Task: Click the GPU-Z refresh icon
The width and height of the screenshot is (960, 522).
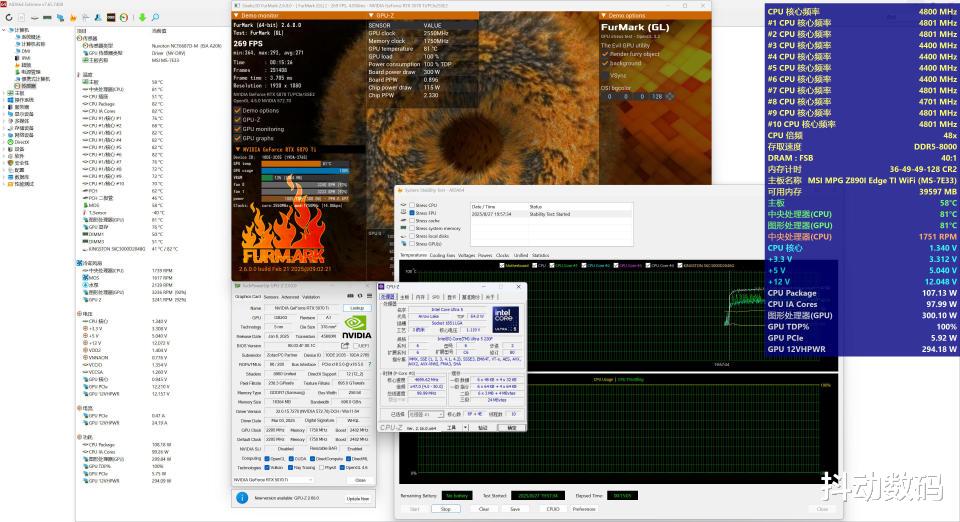Action: point(360,296)
